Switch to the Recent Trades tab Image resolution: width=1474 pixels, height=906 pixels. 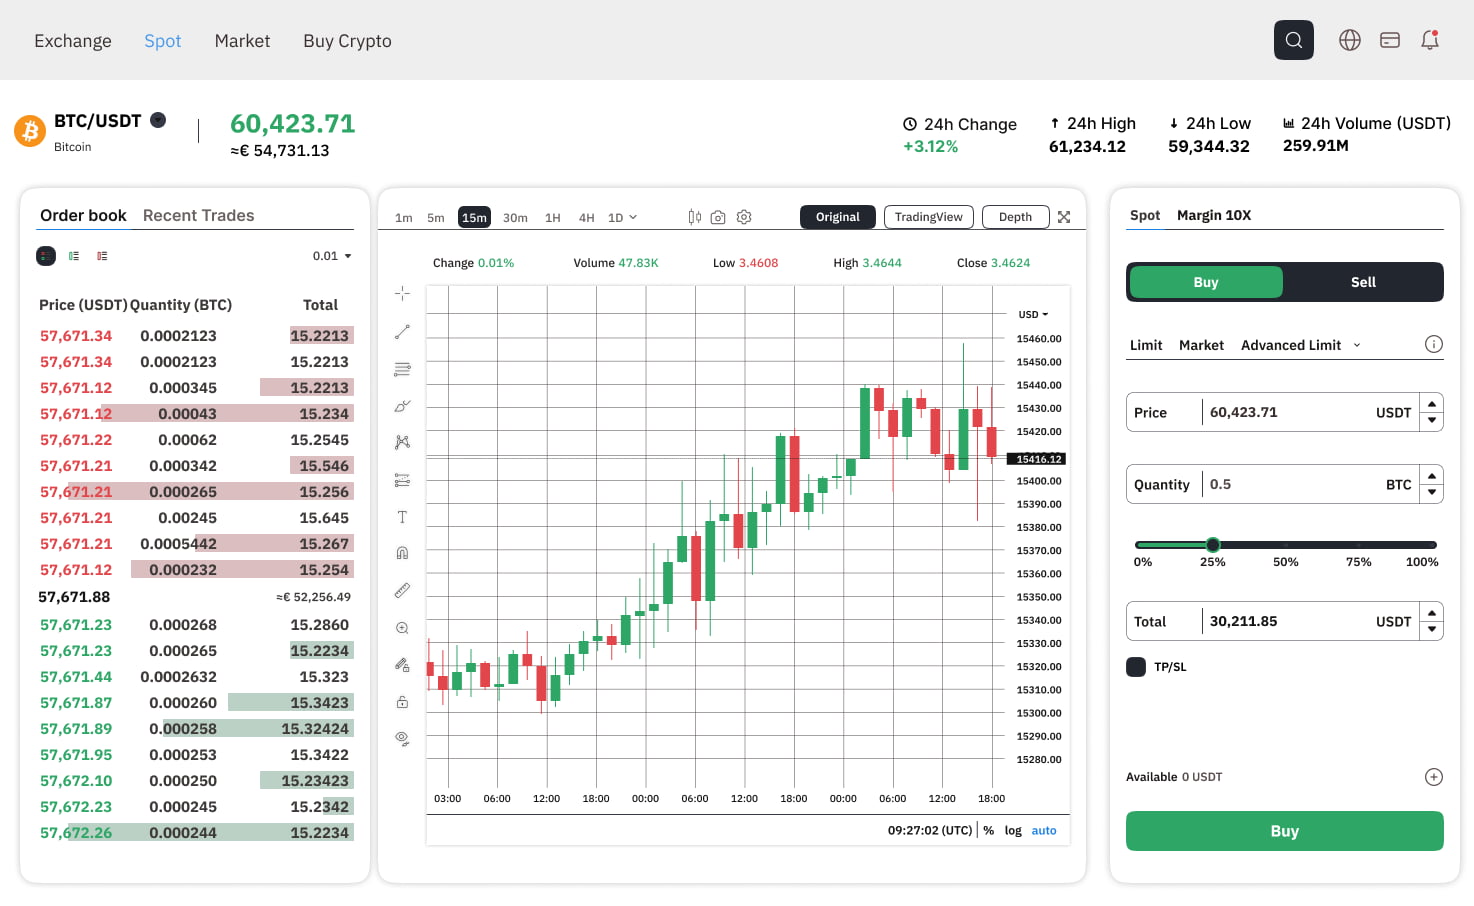click(x=198, y=215)
